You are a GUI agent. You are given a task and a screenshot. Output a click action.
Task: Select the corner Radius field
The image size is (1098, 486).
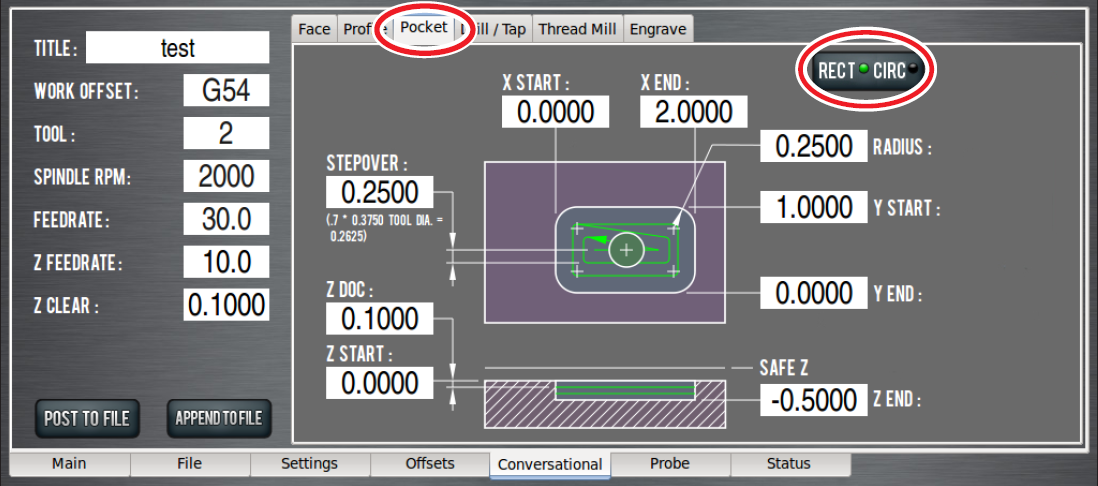pos(813,147)
